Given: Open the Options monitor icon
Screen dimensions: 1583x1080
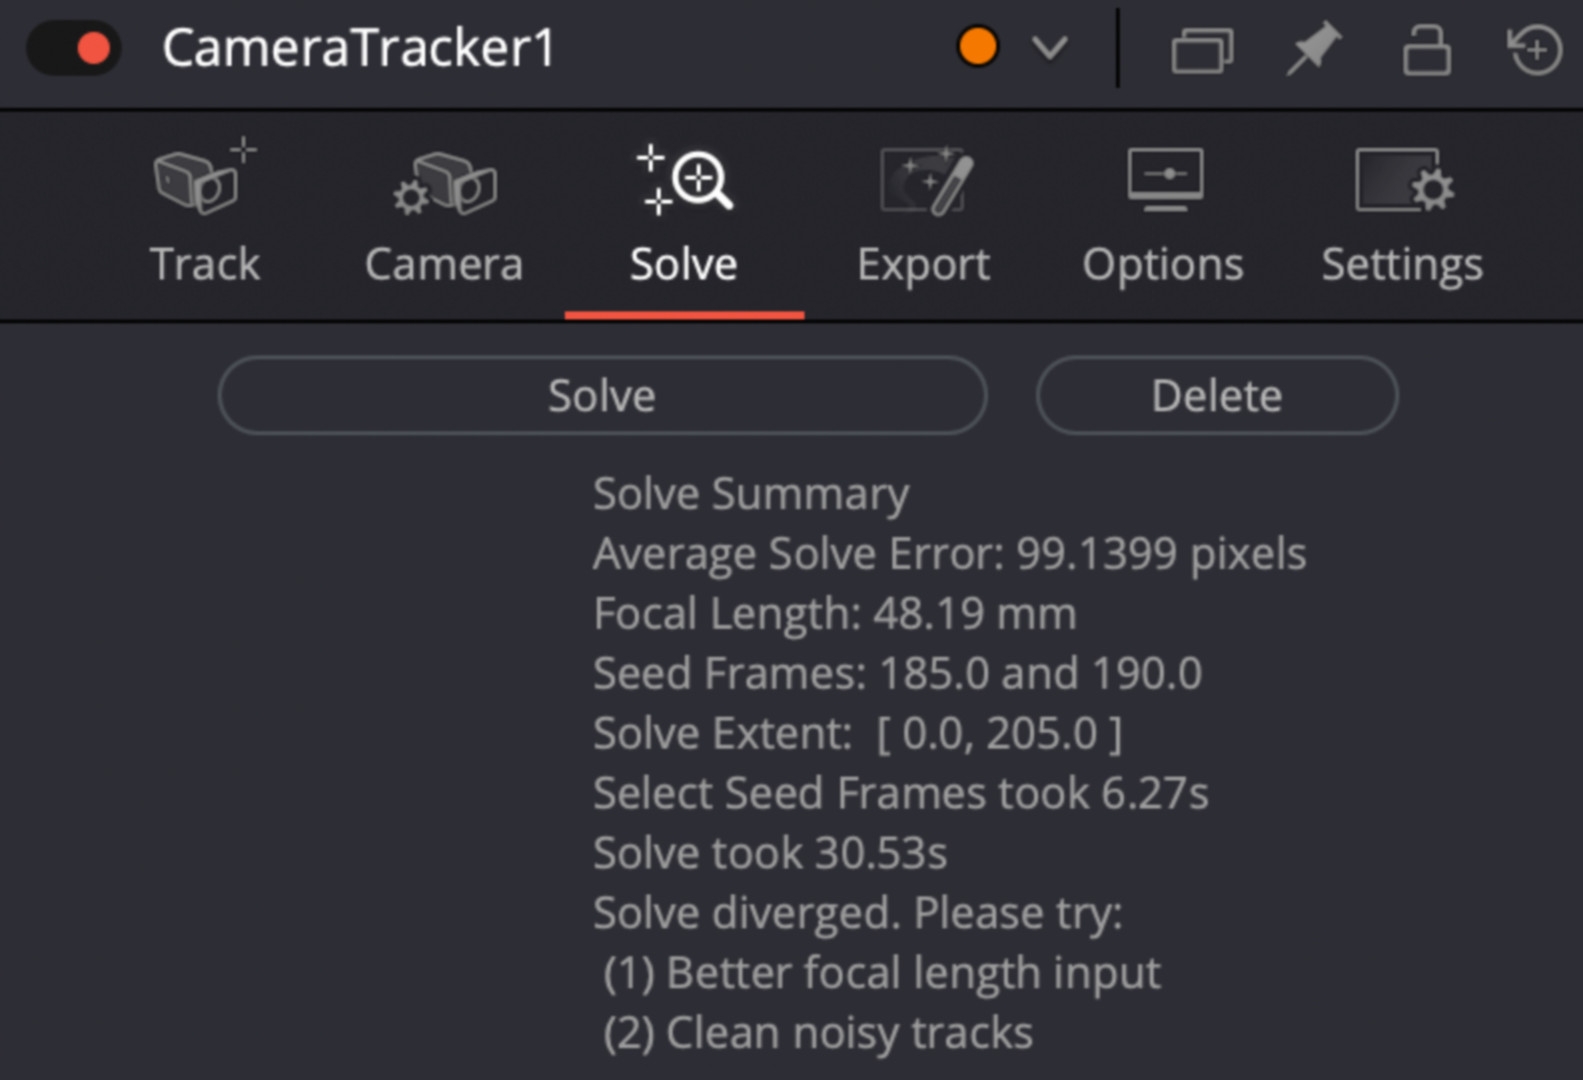Looking at the screenshot, I should (x=1163, y=180).
